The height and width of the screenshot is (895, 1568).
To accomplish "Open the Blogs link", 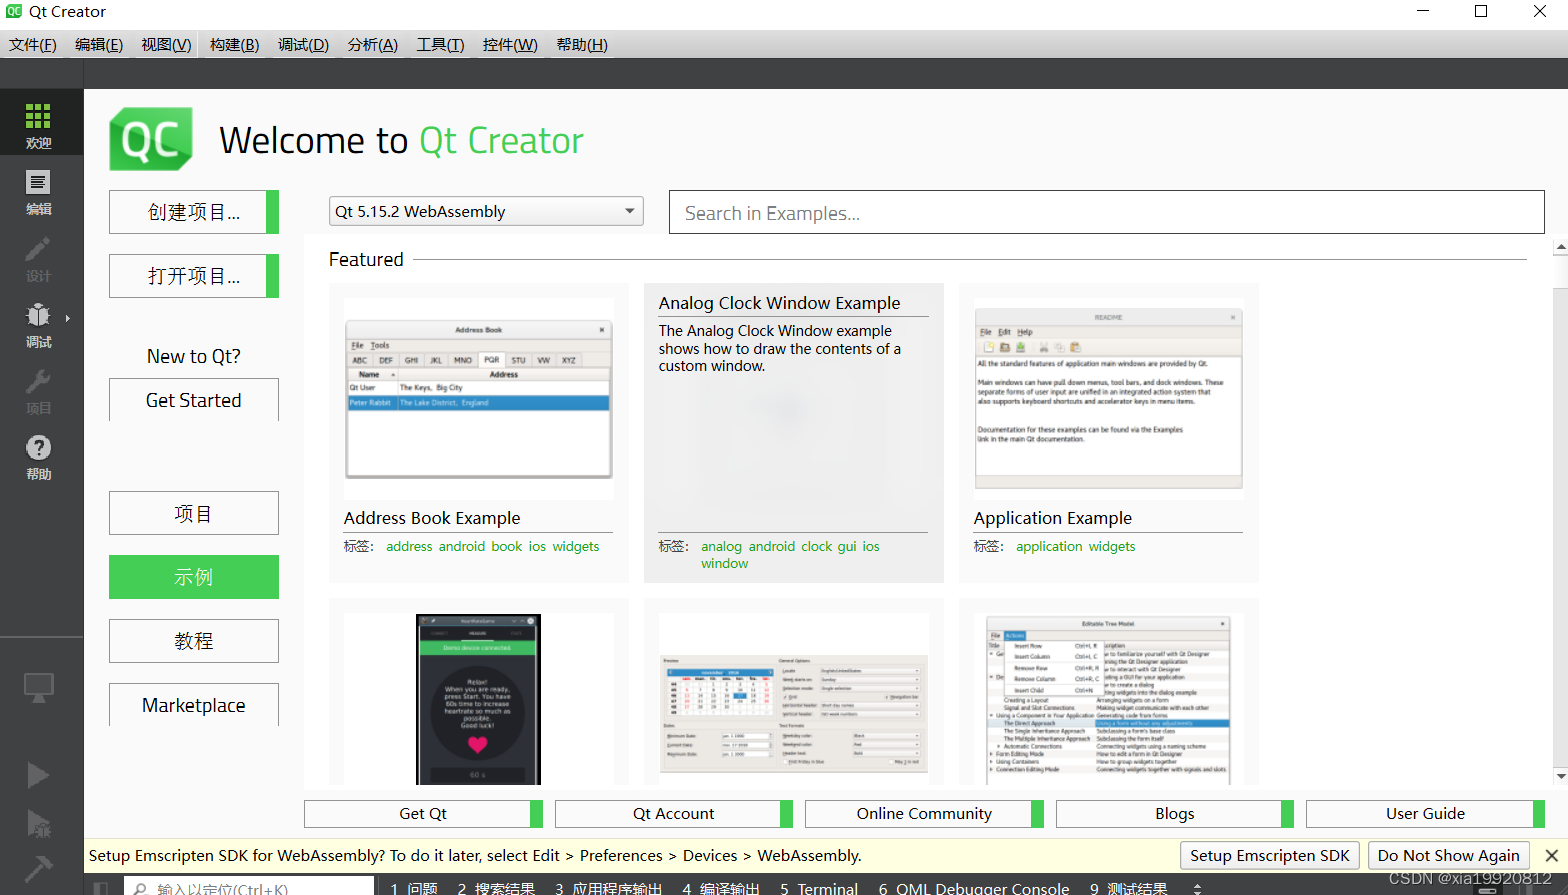I will [x=1175, y=814].
